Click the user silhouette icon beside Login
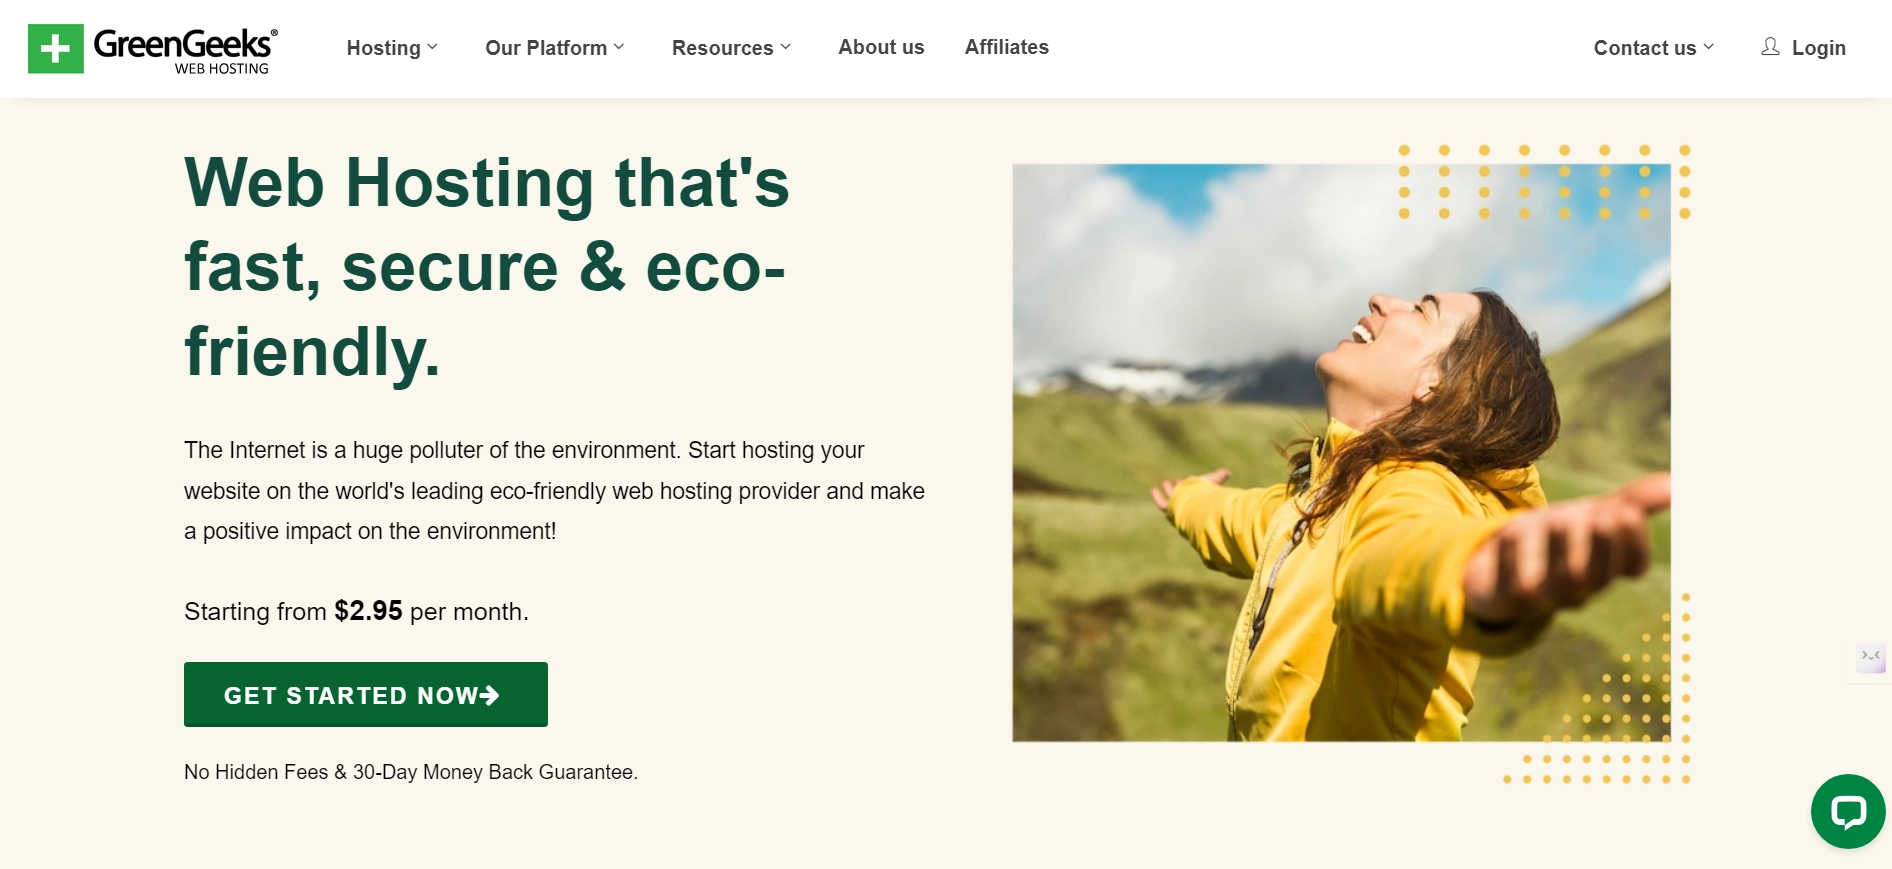Viewport: 1892px width, 869px height. pyautogui.click(x=1770, y=47)
